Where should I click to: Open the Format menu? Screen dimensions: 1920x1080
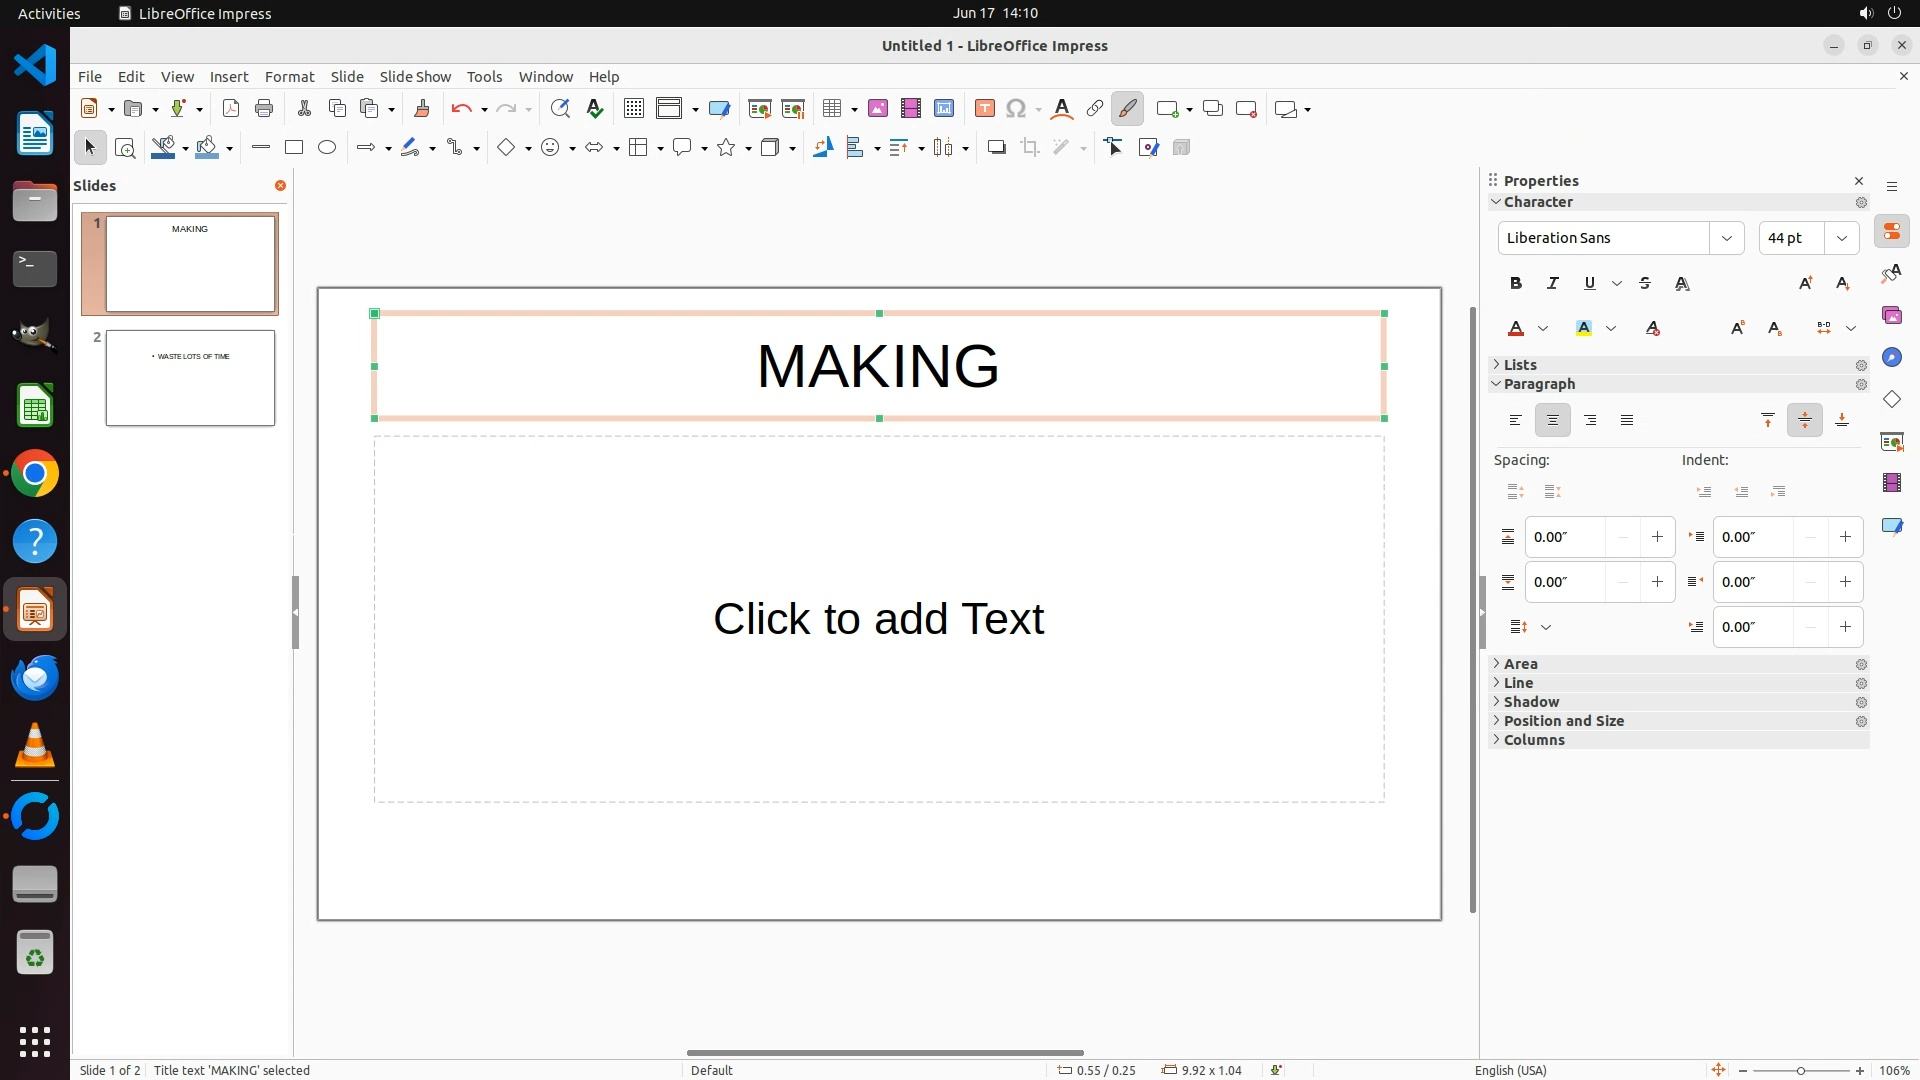(x=289, y=77)
